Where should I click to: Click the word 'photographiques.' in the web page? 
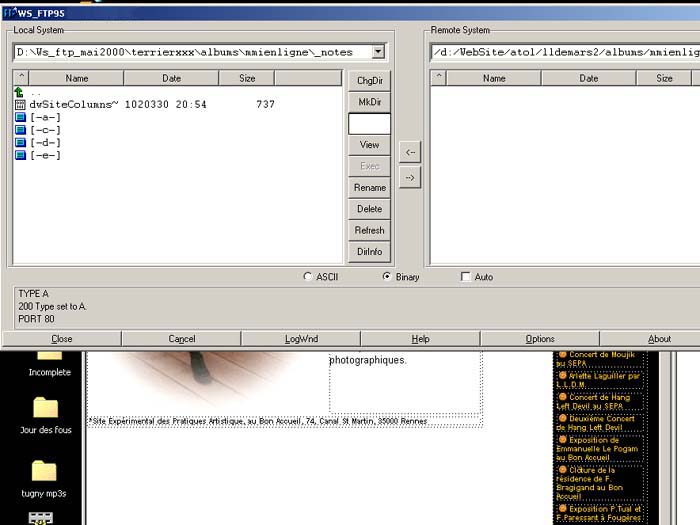click(368, 360)
